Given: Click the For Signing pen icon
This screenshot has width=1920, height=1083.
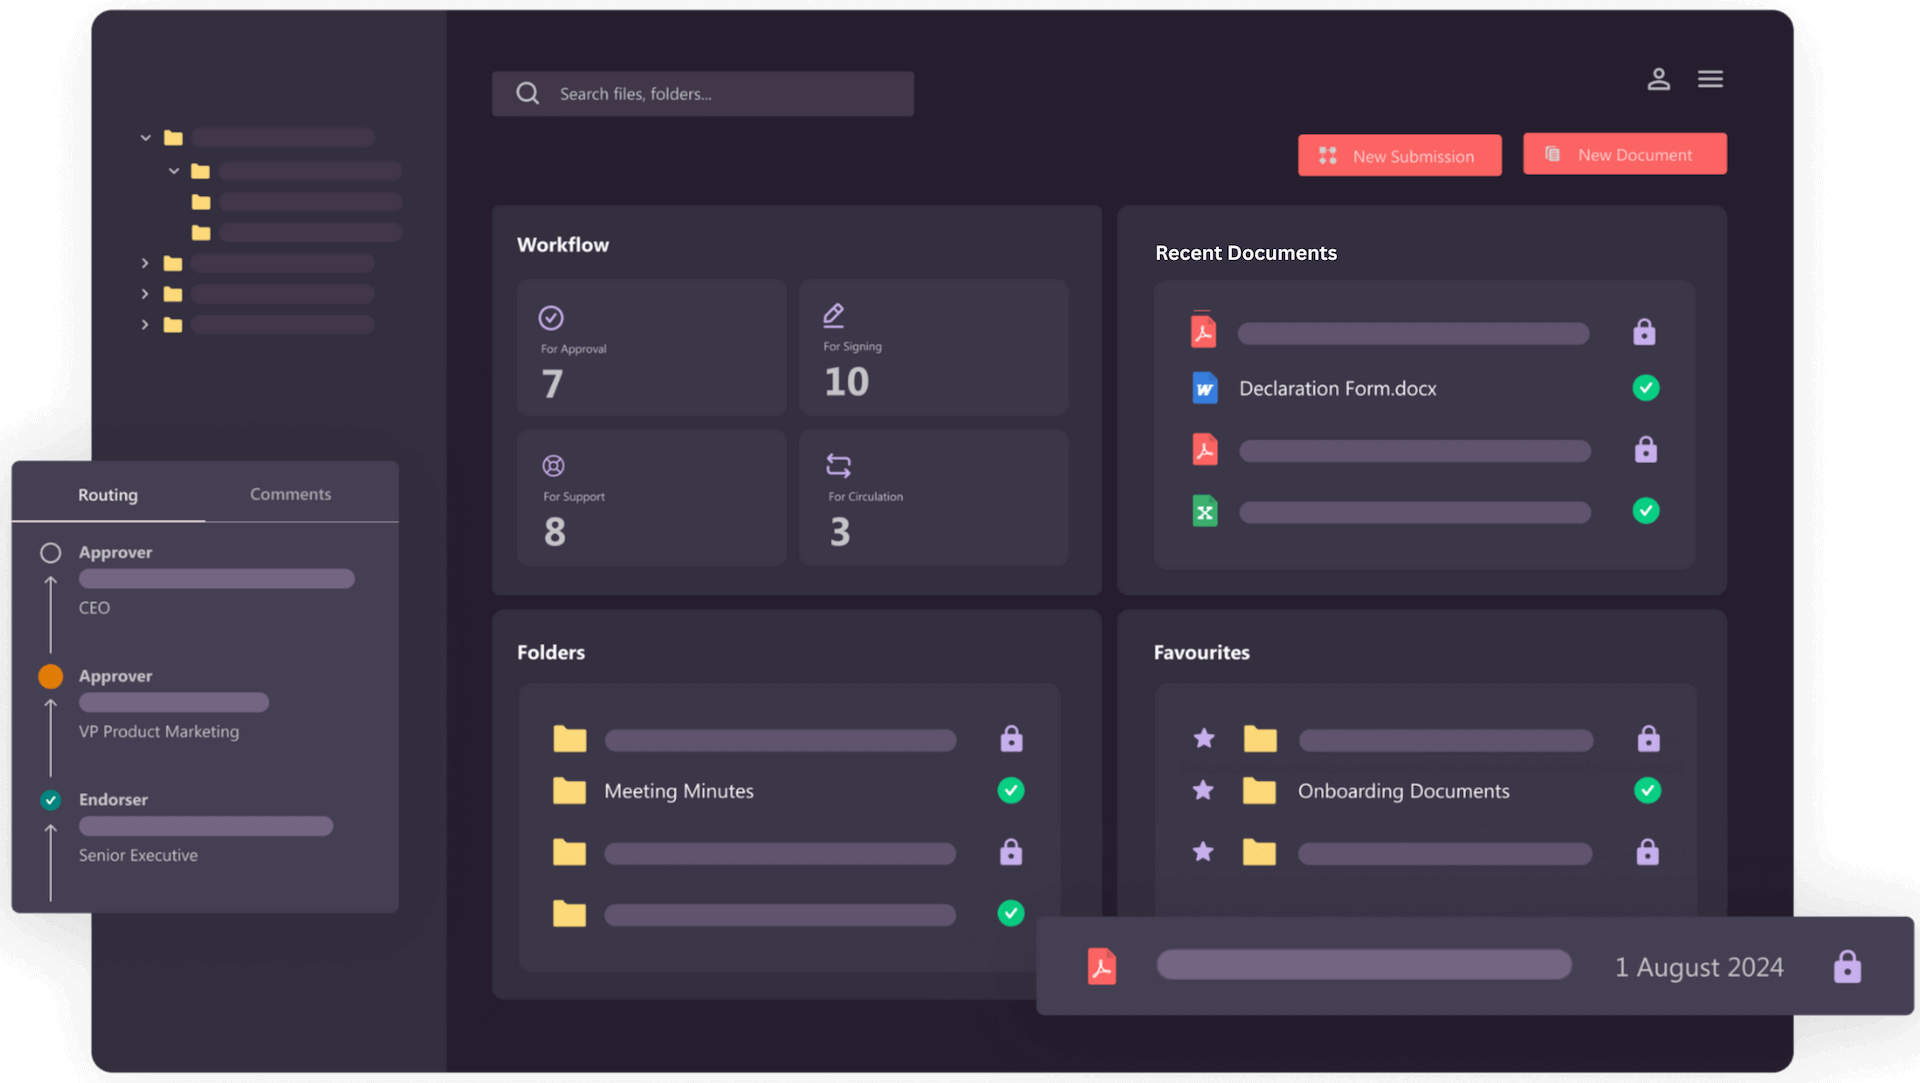Looking at the screenshot, I should coord(834,316).
